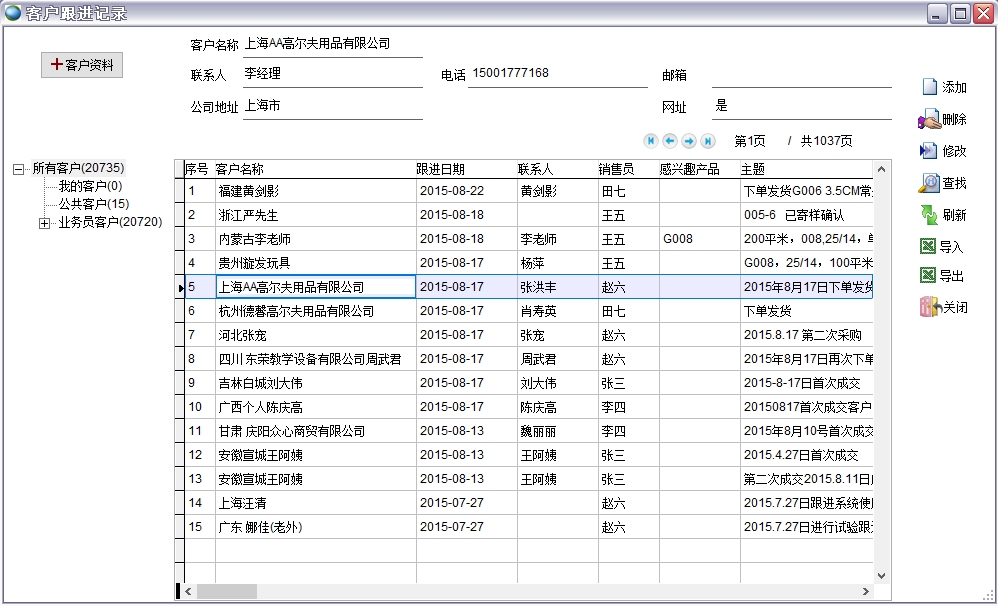Image resolution: width=998 pixels, height=606 pixels.
Task: Click the 客户资料 button
Action: 81,65
